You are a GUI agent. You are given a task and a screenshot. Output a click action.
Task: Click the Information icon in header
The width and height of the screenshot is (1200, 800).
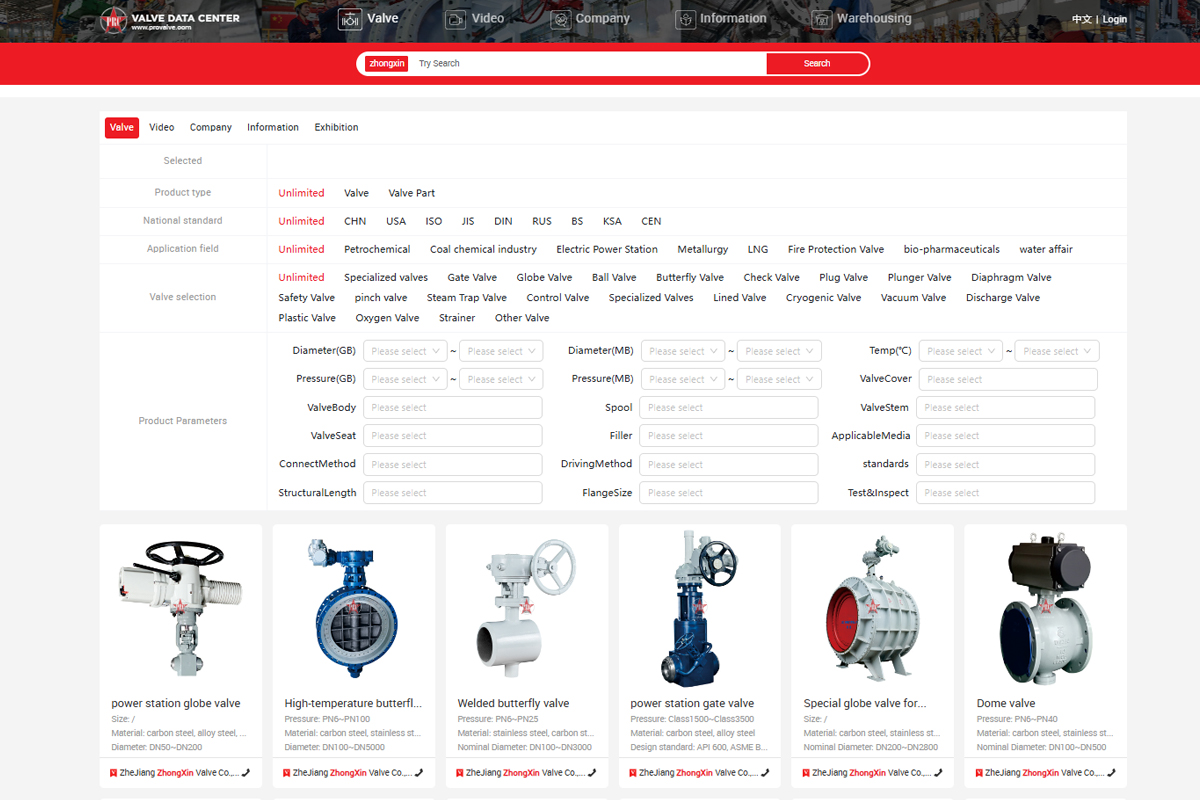pyautogui.click(x=685, y=19)
